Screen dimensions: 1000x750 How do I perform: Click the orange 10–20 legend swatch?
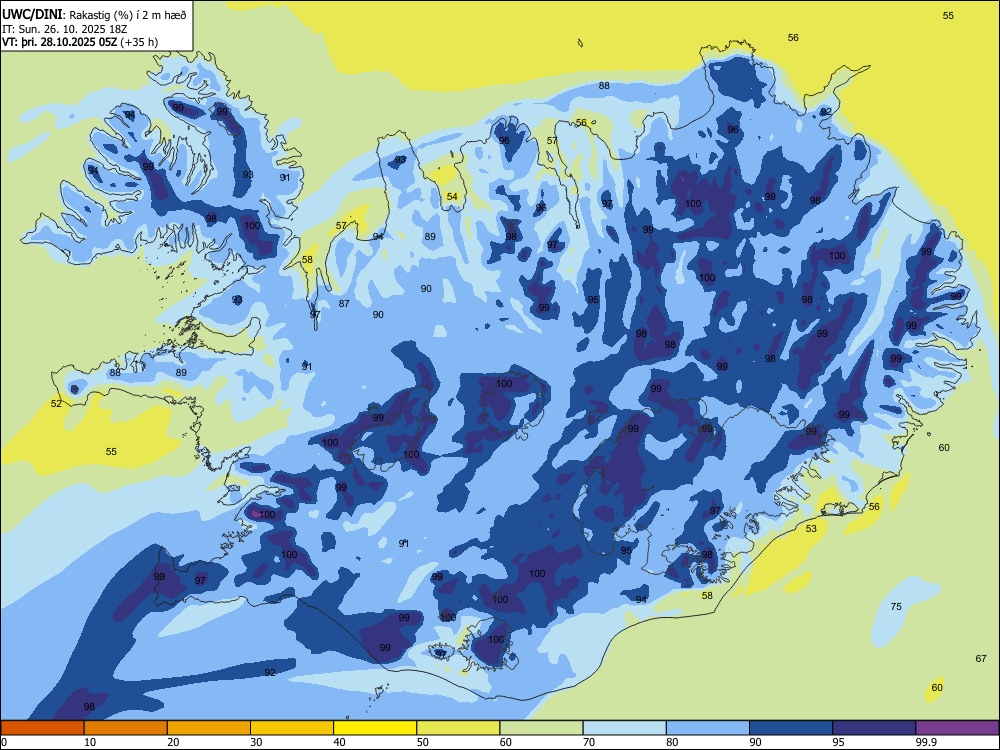pos(126,728)
